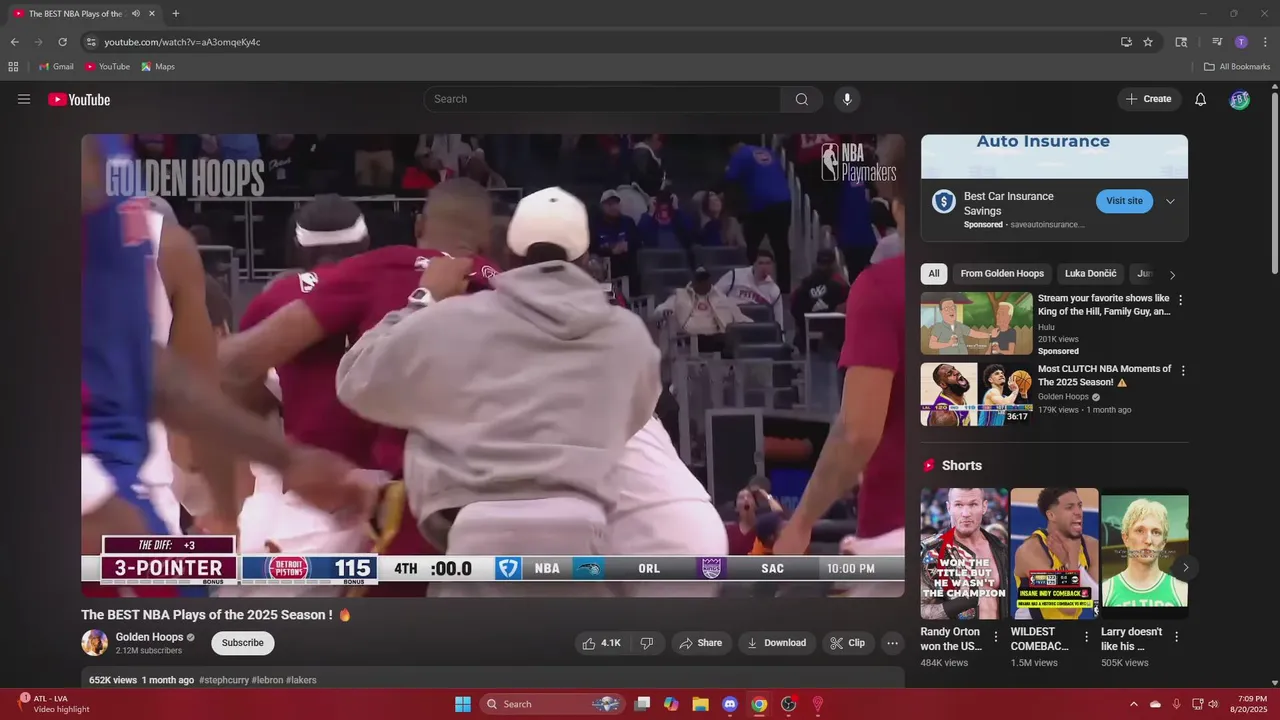Open Google Lens page search icon
The width and height of the screenshot is (1280, 720).
click(1181, 42)
